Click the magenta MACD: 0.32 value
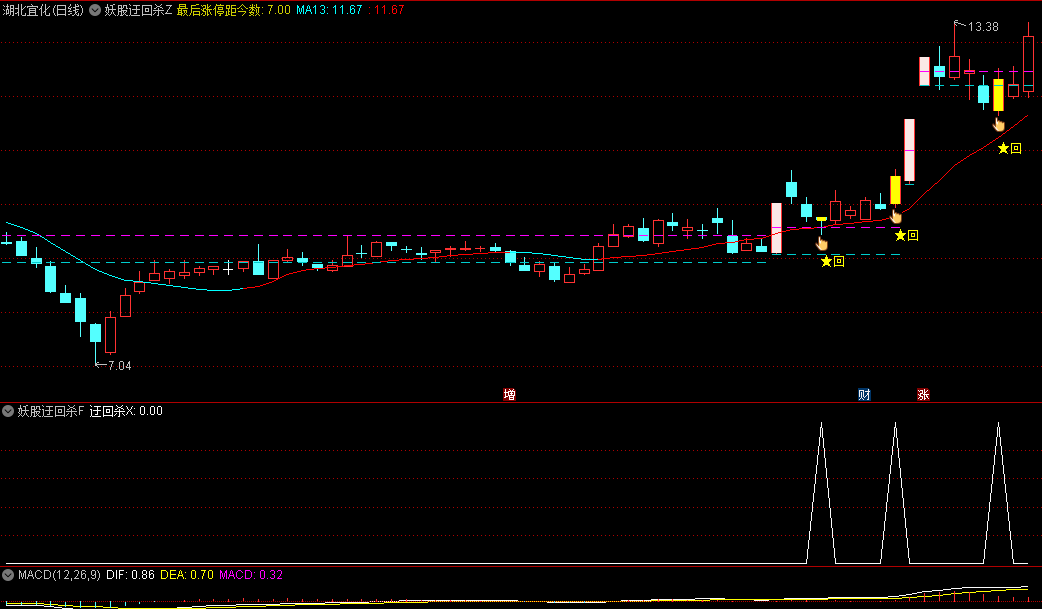The height and width of the screenshot is (609, 1042). point(251,574)
